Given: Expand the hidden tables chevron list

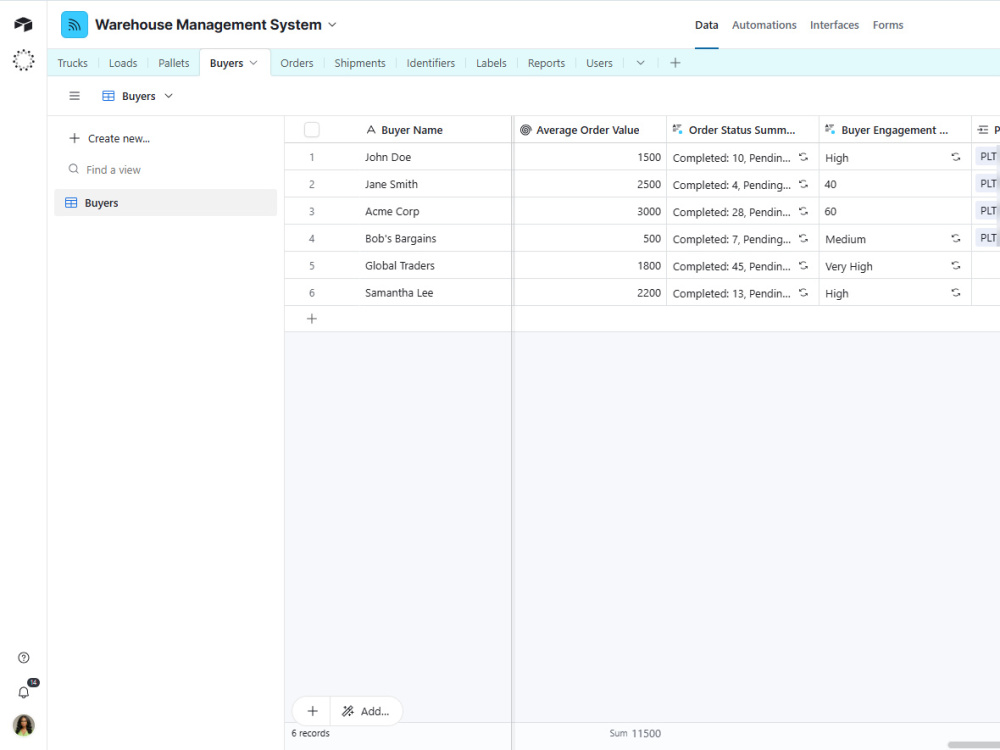Looking at the screenshot, I should (x=640, y=62).
